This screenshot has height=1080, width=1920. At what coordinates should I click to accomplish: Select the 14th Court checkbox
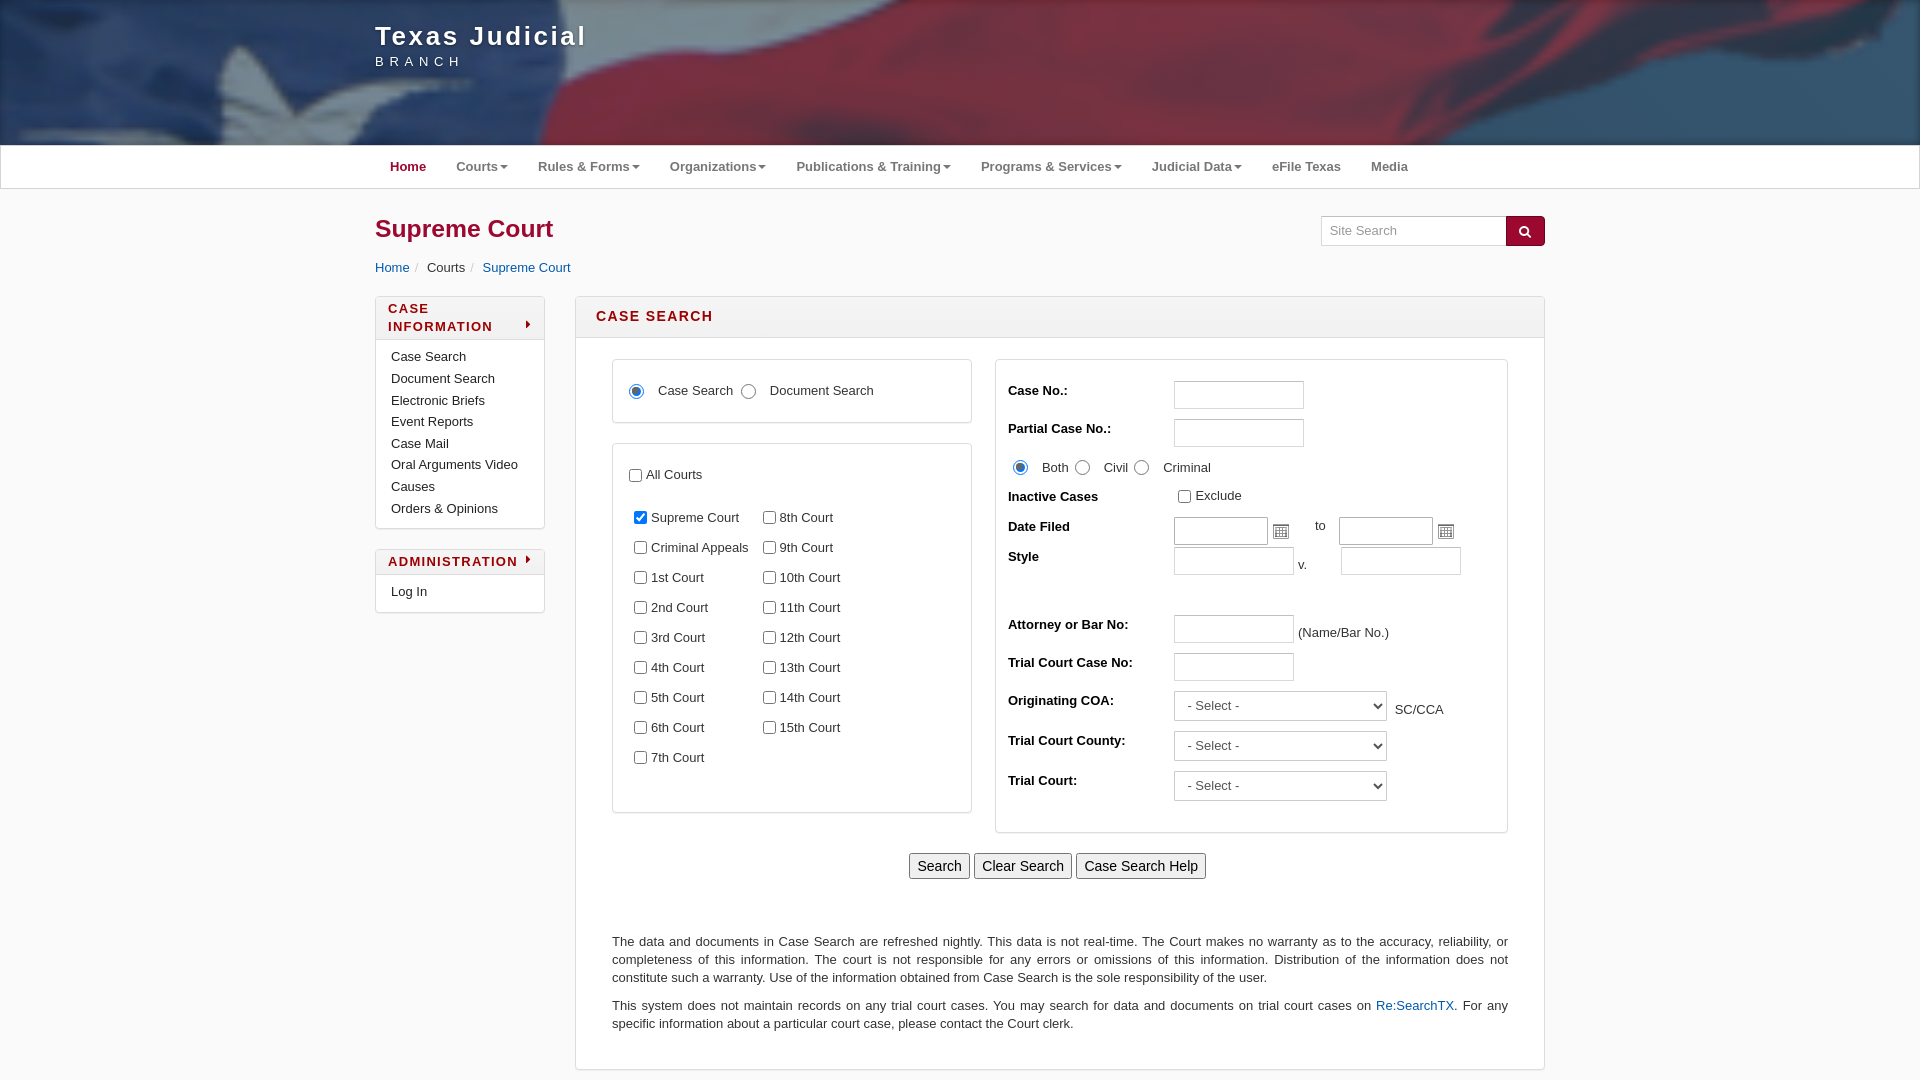click(769, 698)
